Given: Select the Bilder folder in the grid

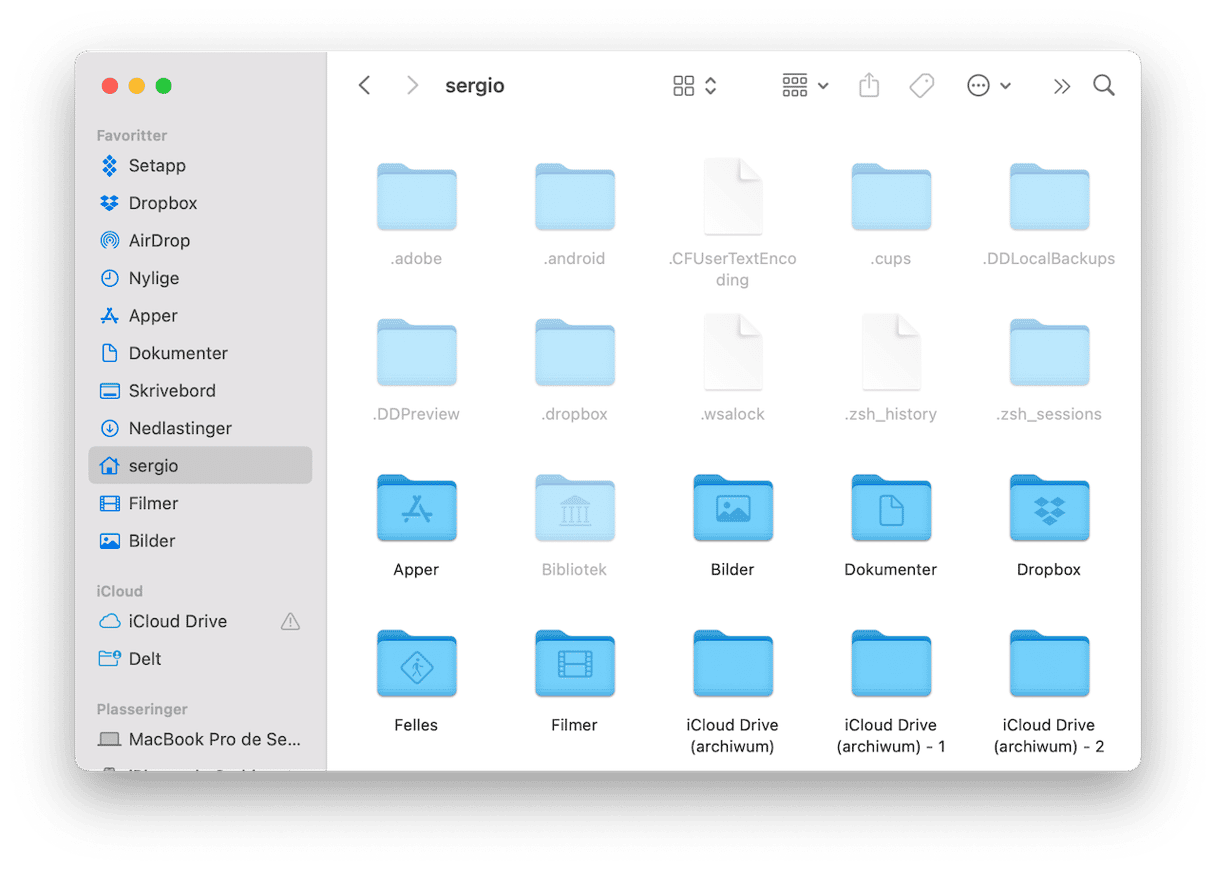Looking at the screenshot, I should point(733,508).
